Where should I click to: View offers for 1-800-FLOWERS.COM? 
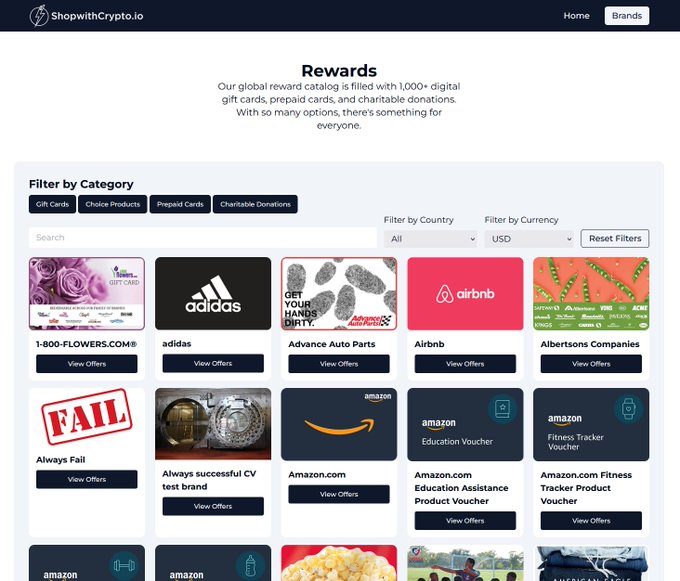[x=87, y=364]
